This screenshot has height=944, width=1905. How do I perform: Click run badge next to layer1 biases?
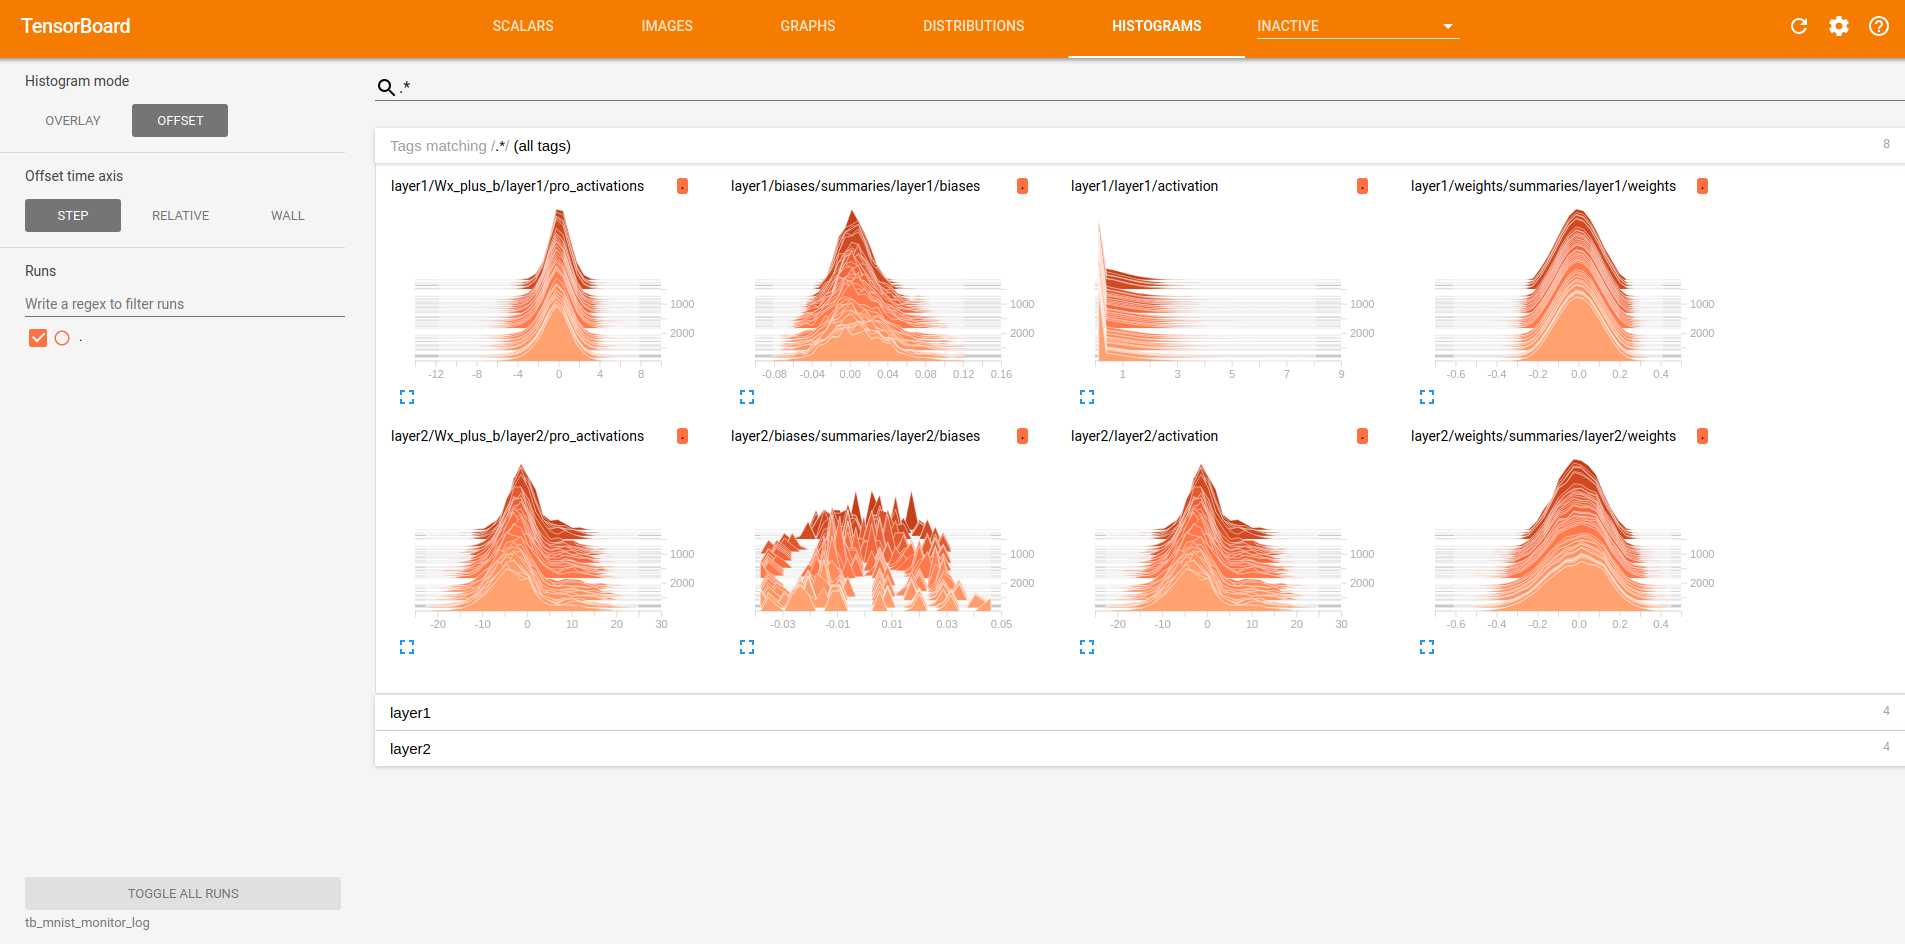(1022, 186)
